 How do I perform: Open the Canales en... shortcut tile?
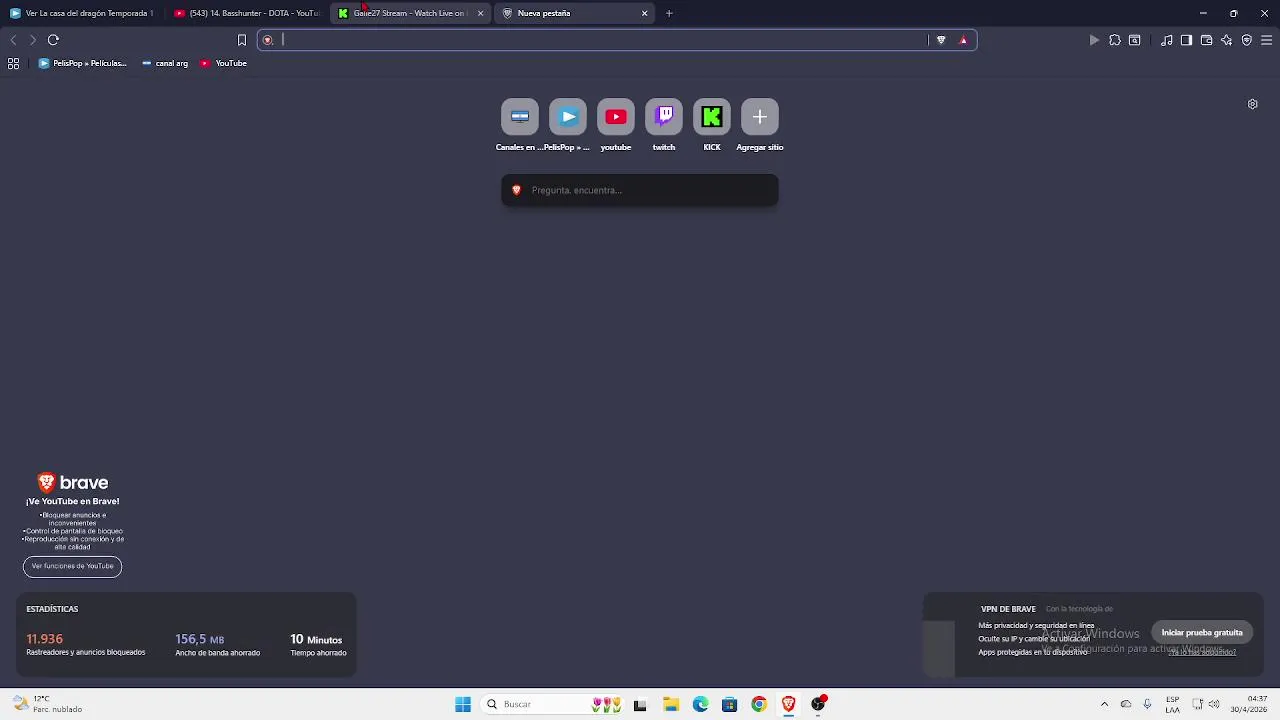[520, 117]
